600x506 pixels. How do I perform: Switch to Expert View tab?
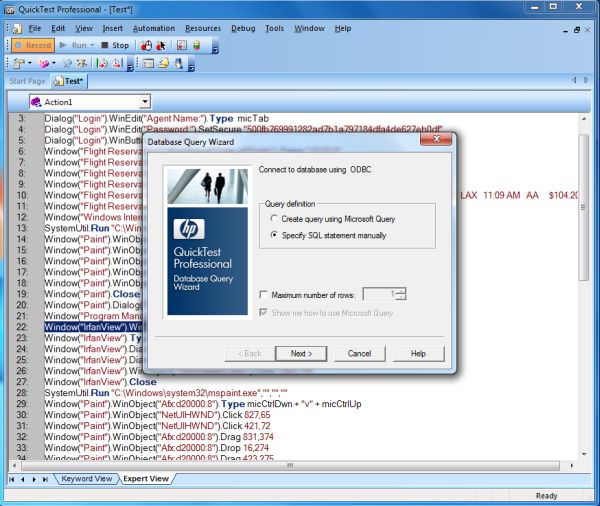click(x=146, y=479)
